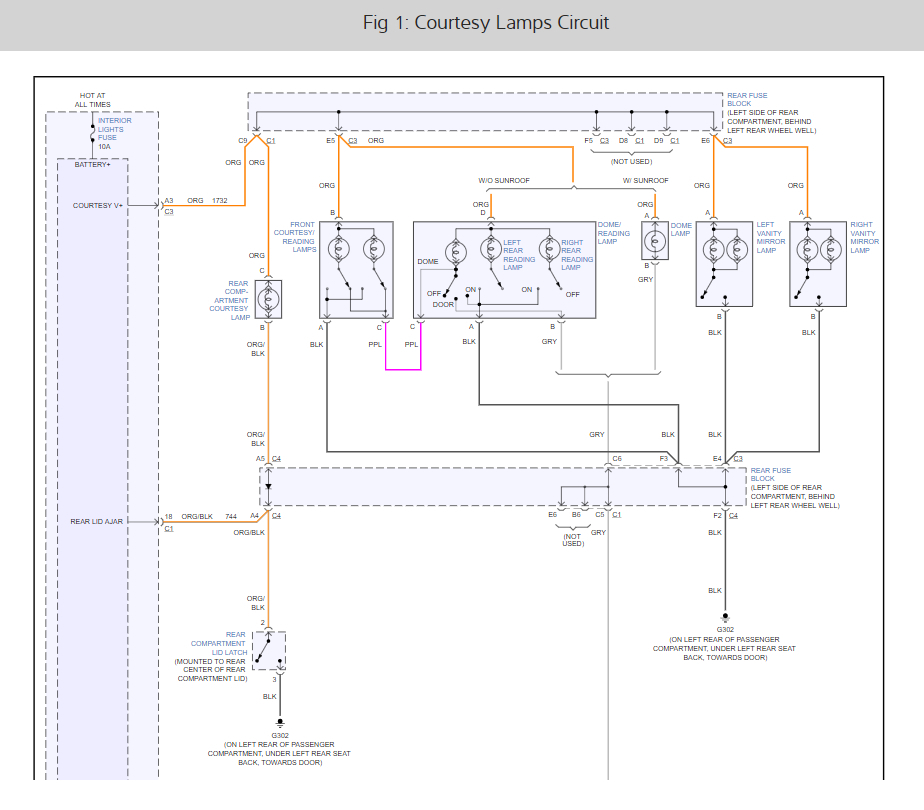Image resolution: width=924 pixels, height=810 pixels.
Task: Click the dome lamp bulb symbol under W/ SUNROOF
Action: click(x=656, y=241)
